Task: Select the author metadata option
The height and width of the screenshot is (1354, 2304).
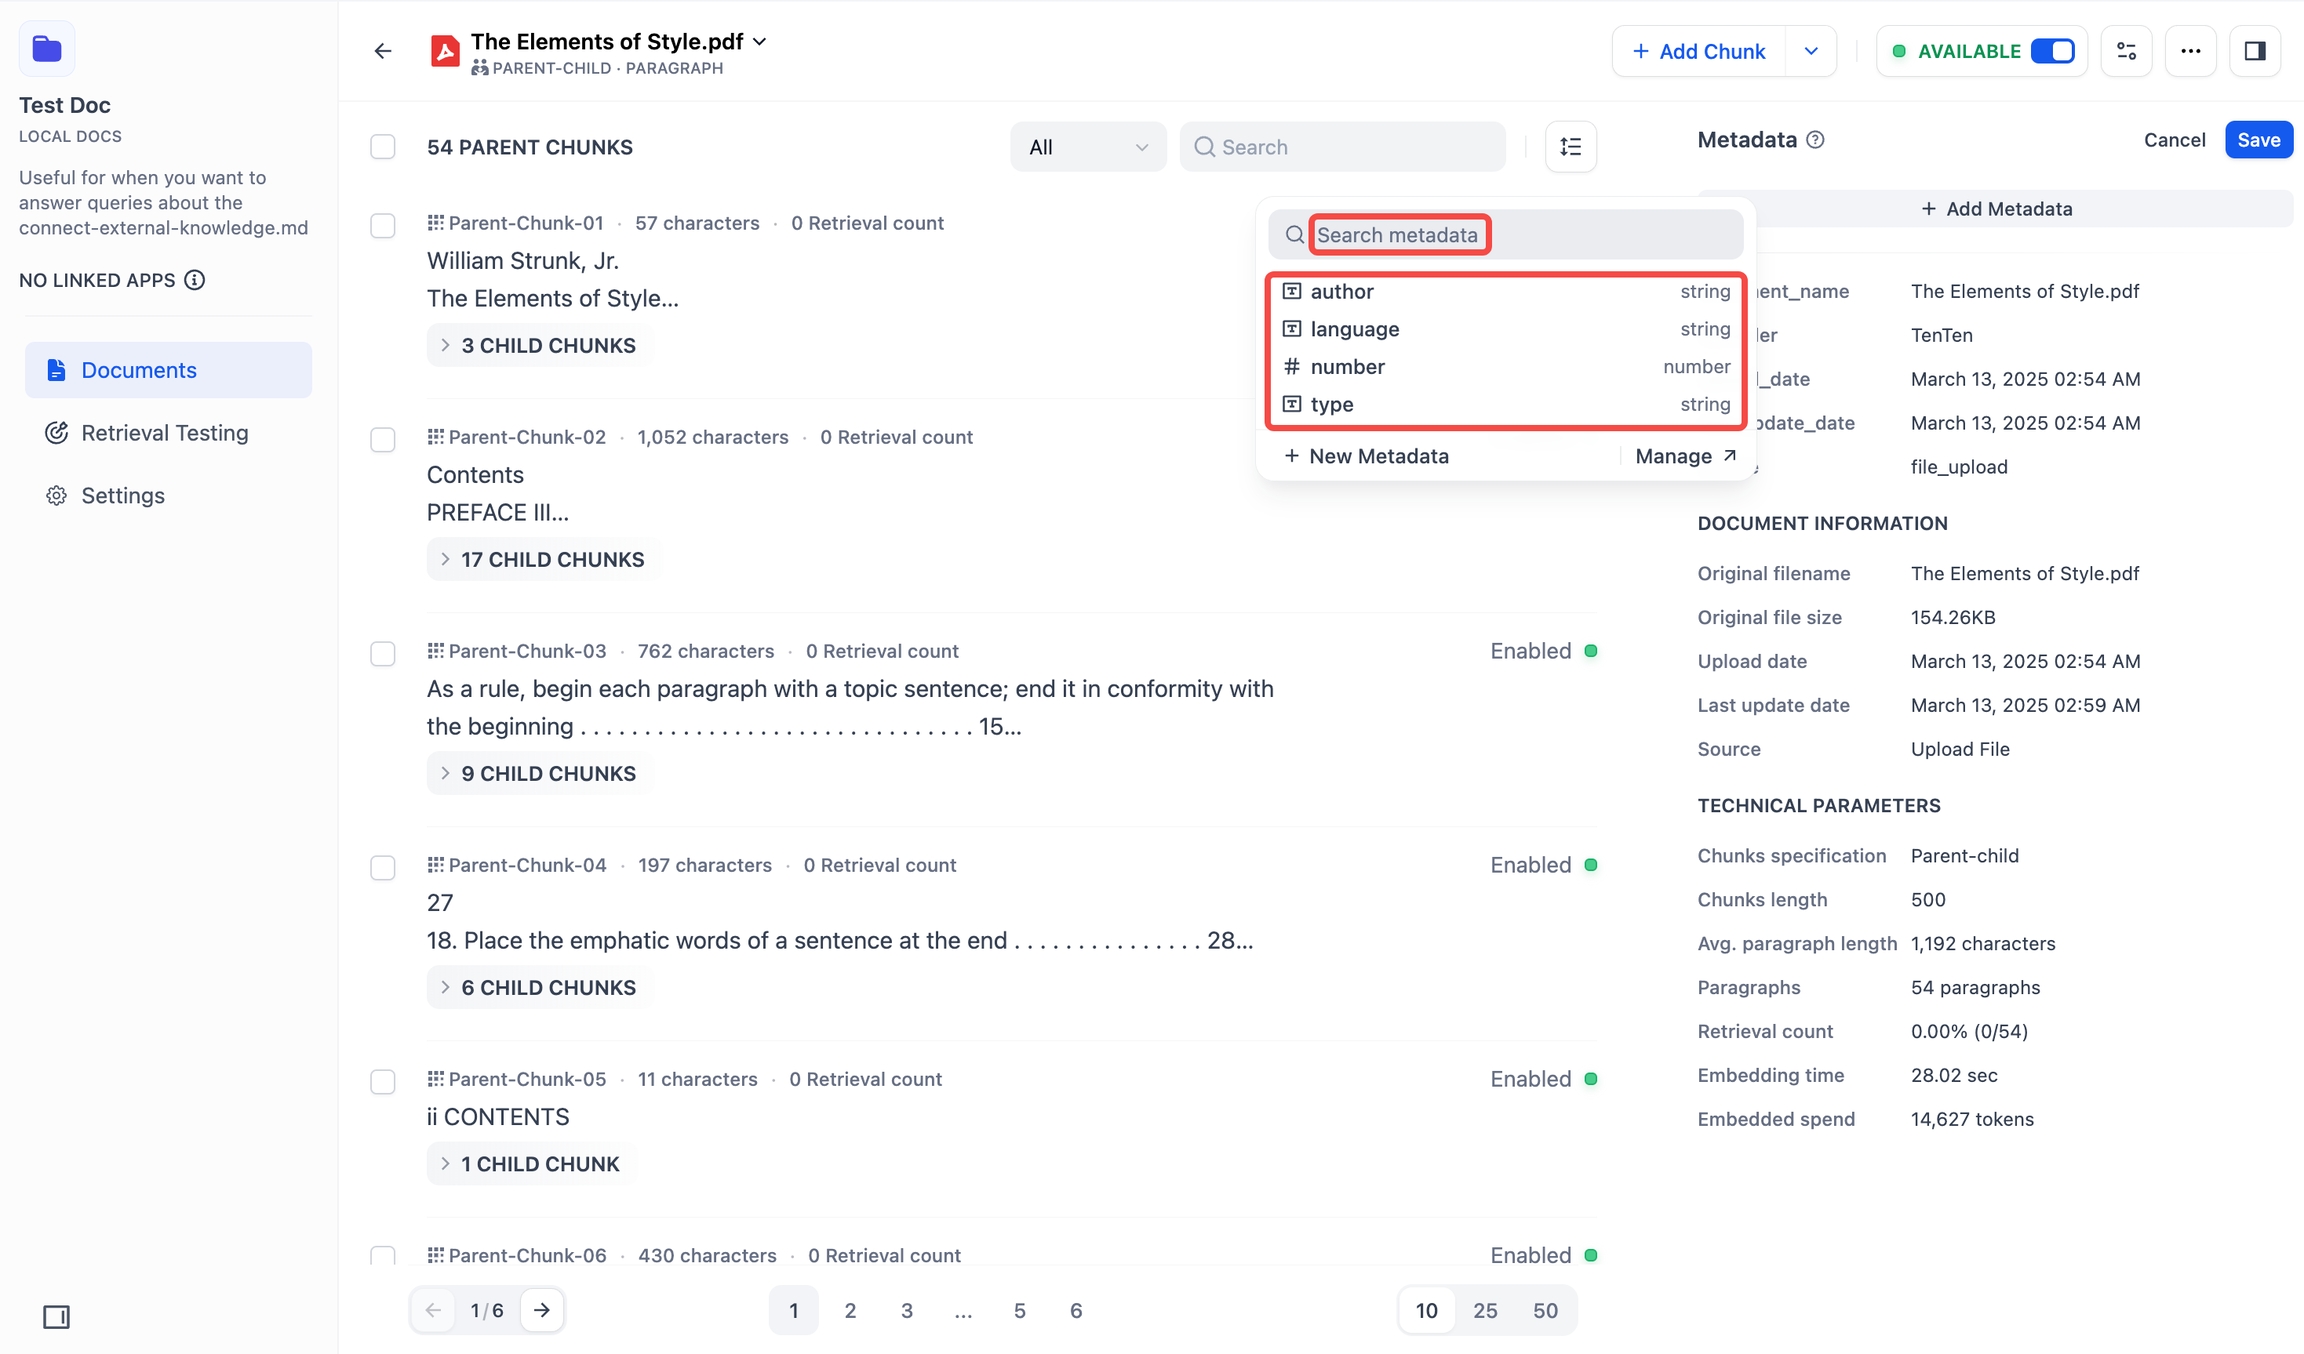Action: tap(1342, 291)
